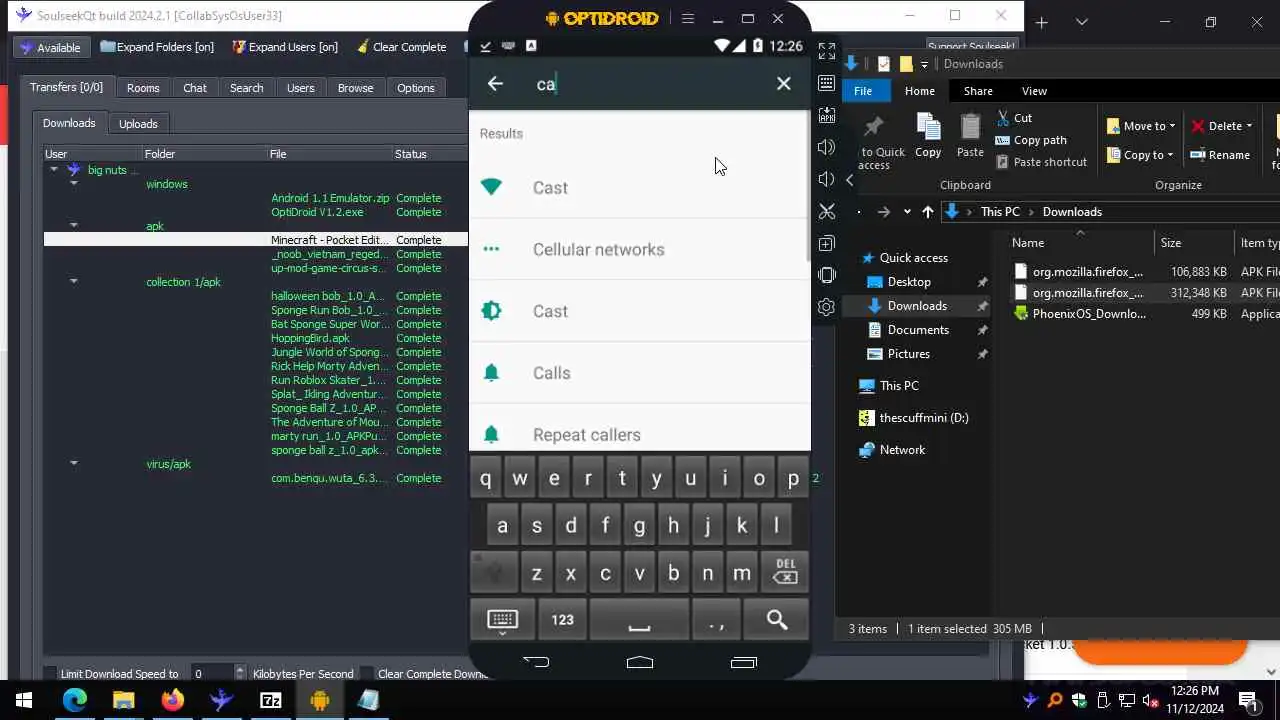Open the Delete dropdown arrow in Explorer
Viewport: 1280px width, 720px height.
[1249, 126]
